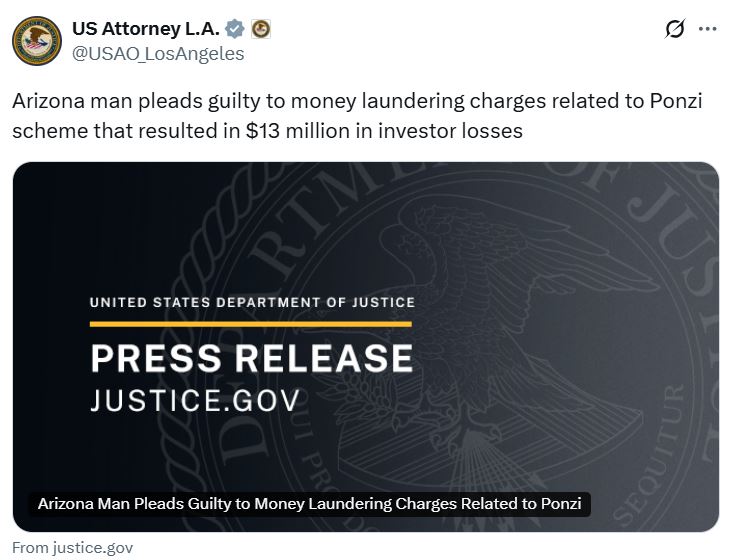Click 'United States Department of Justice' card text

pyautogui.click(x=252, y=302)
